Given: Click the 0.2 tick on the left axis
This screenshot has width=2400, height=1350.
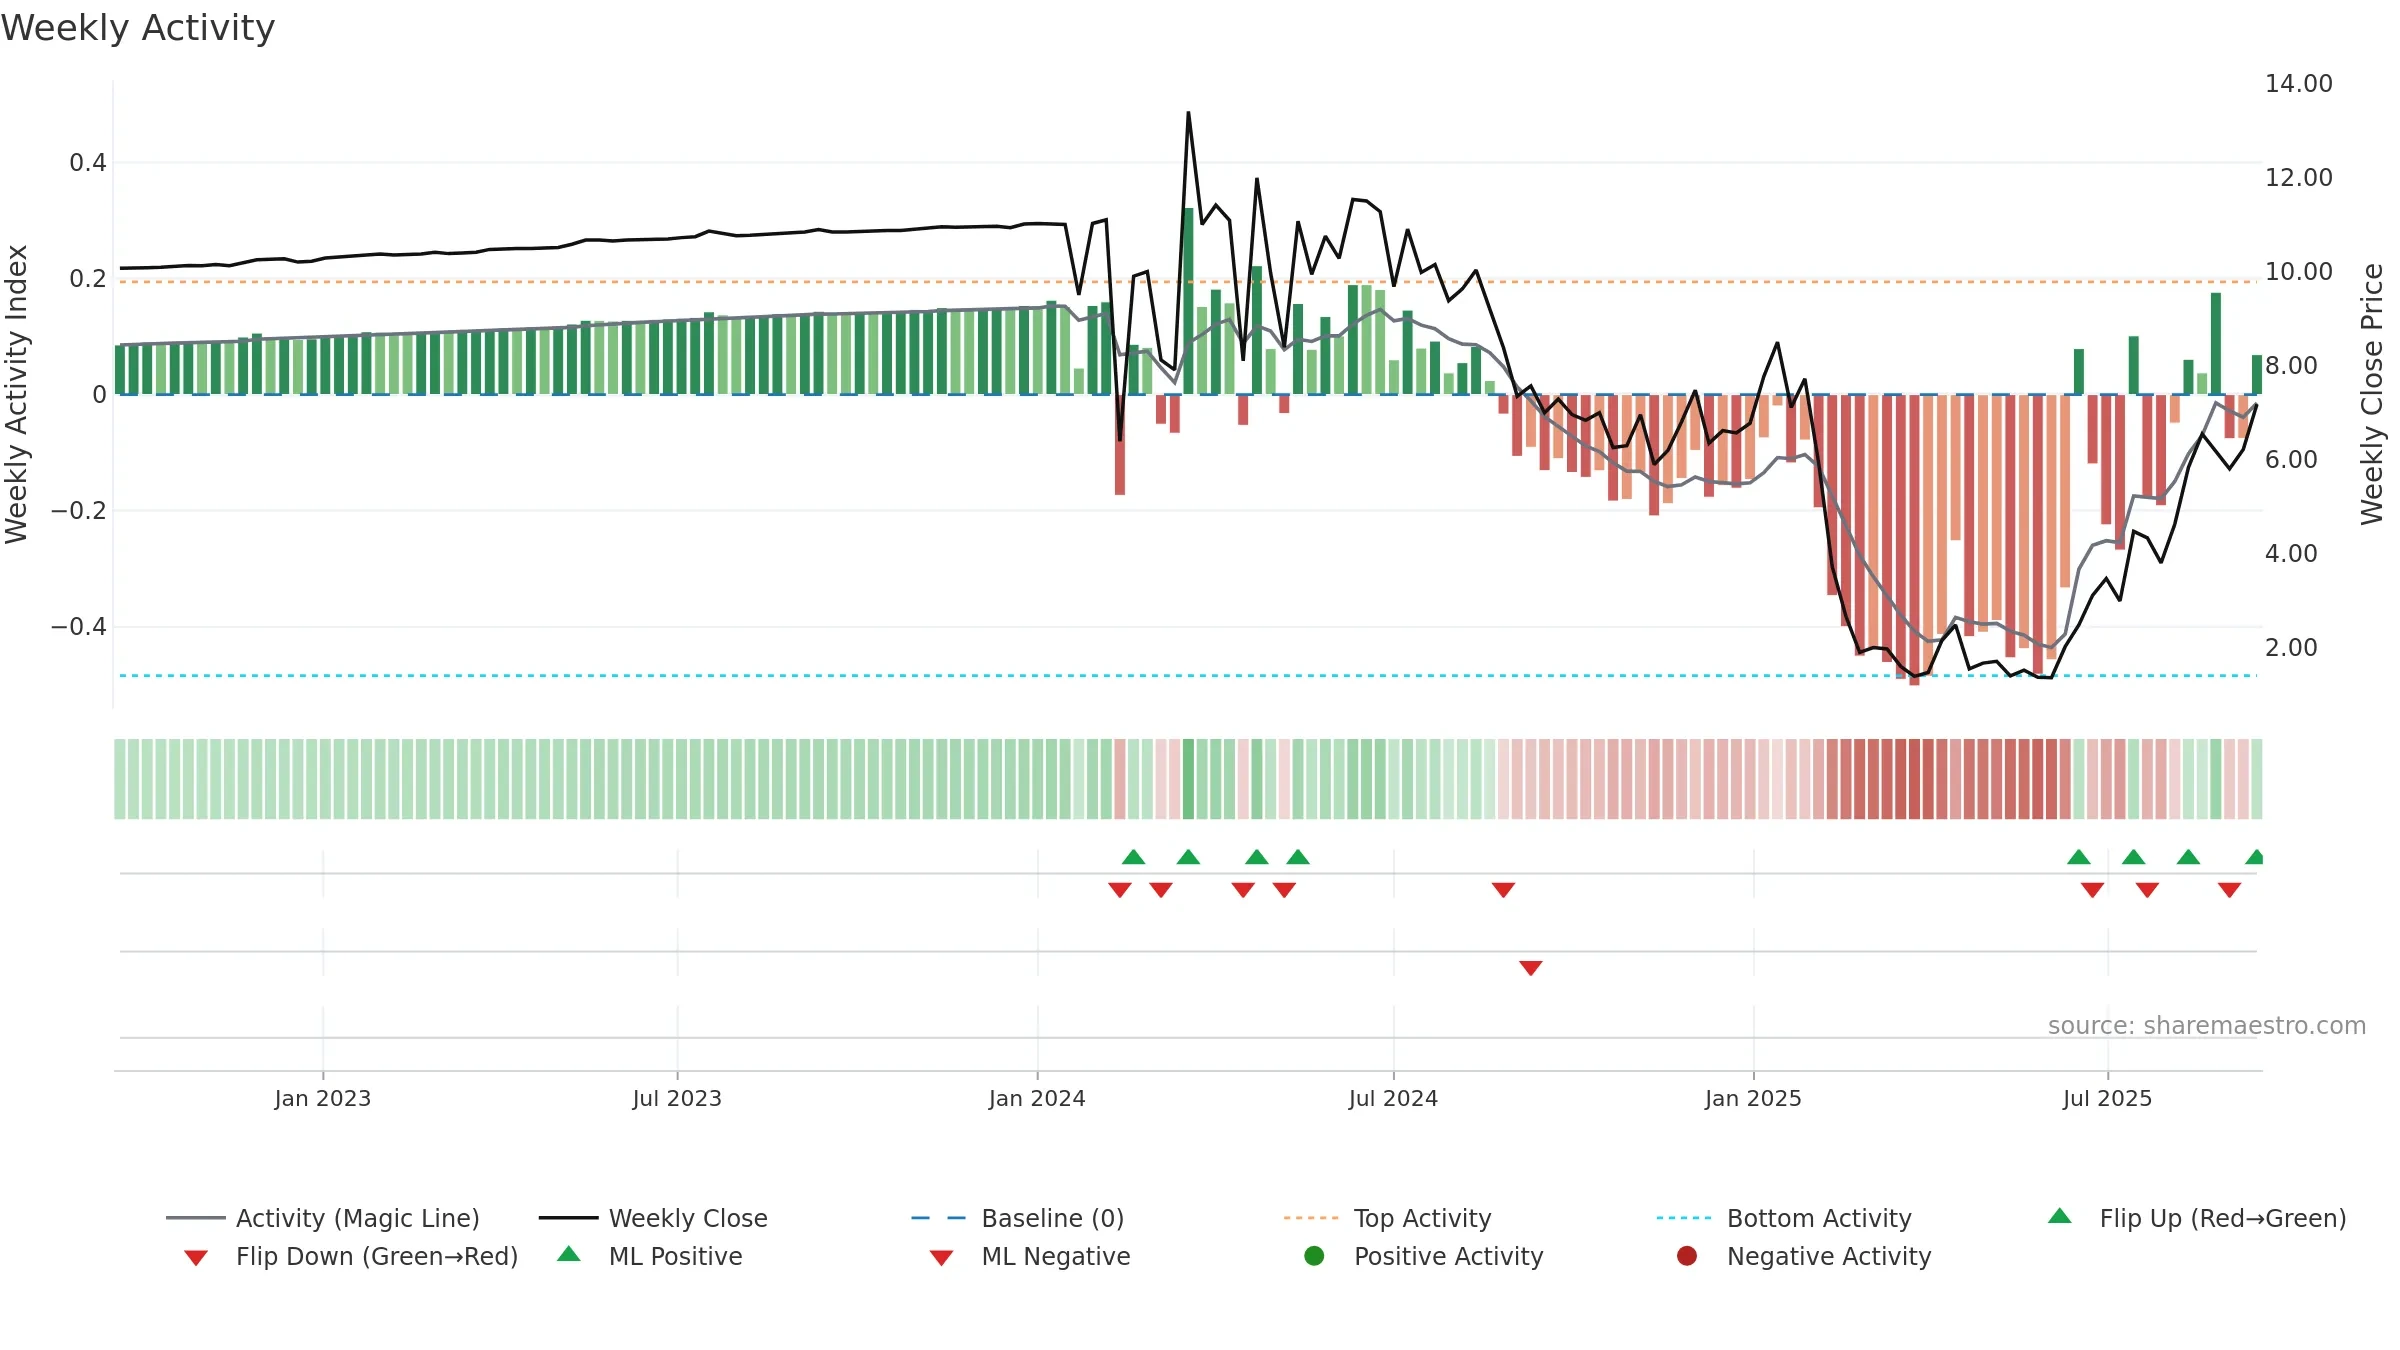Looking at the screenshot, I should coord(88,278).
